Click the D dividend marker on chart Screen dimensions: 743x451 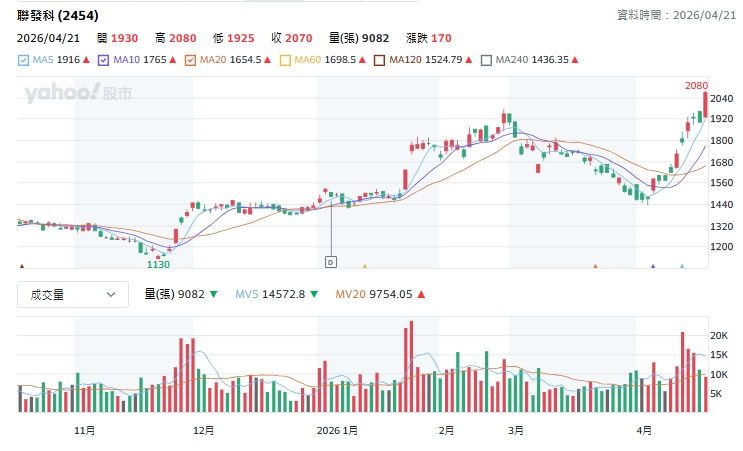coord(330,261)
